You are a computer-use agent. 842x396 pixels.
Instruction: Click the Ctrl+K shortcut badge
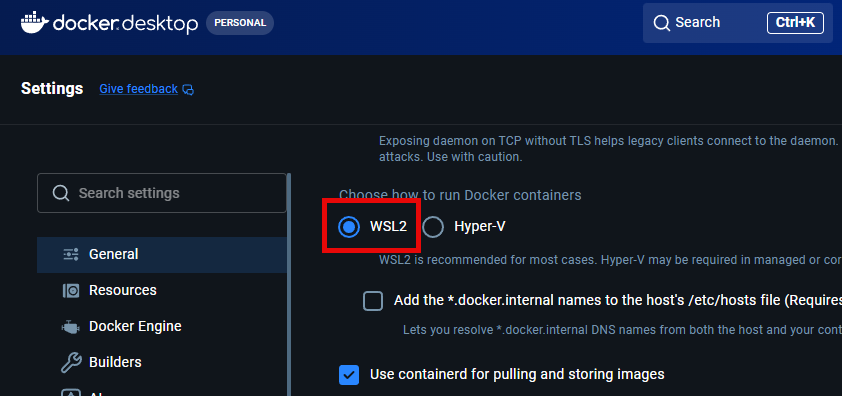click(x=795, y=23)
